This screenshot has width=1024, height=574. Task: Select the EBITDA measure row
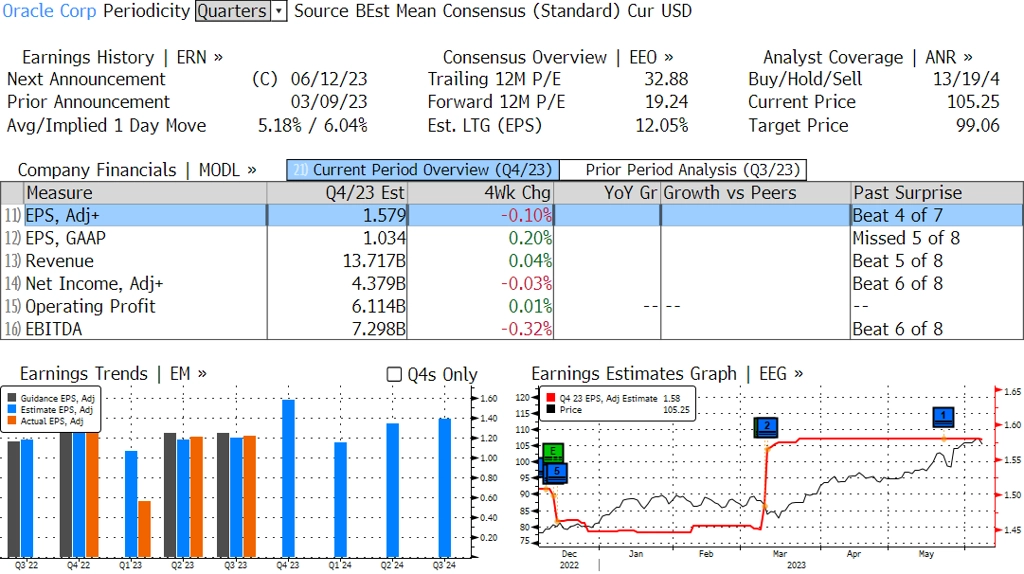(512, 329)
